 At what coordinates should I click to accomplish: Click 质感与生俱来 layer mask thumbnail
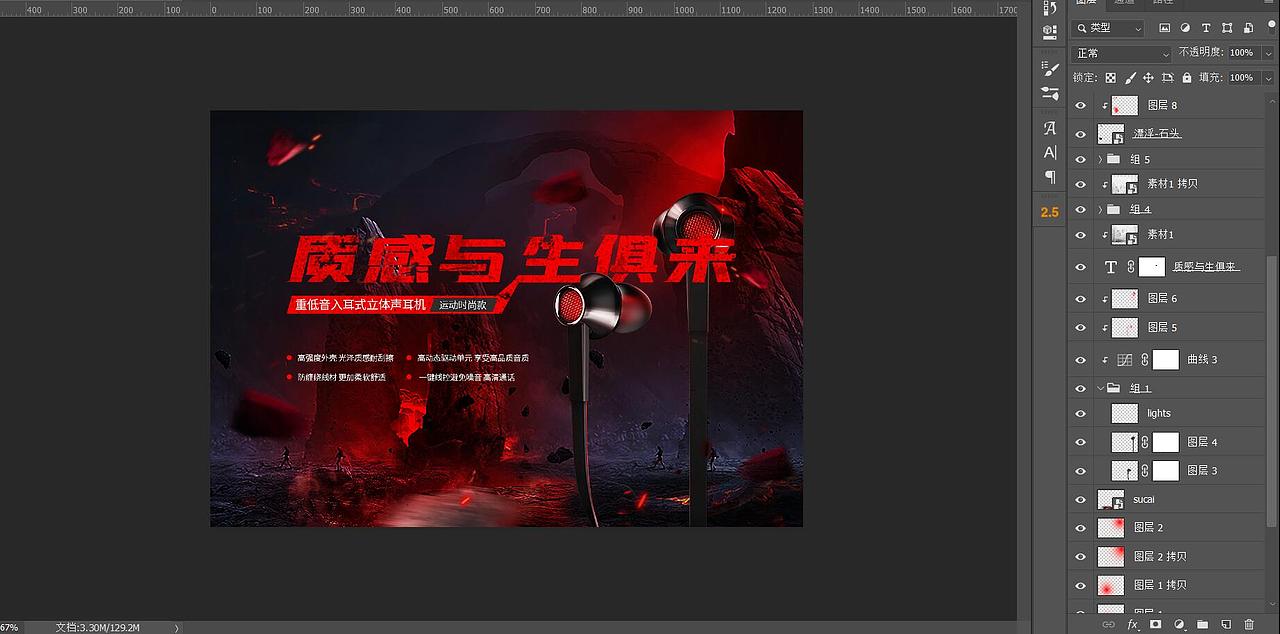1152,267
